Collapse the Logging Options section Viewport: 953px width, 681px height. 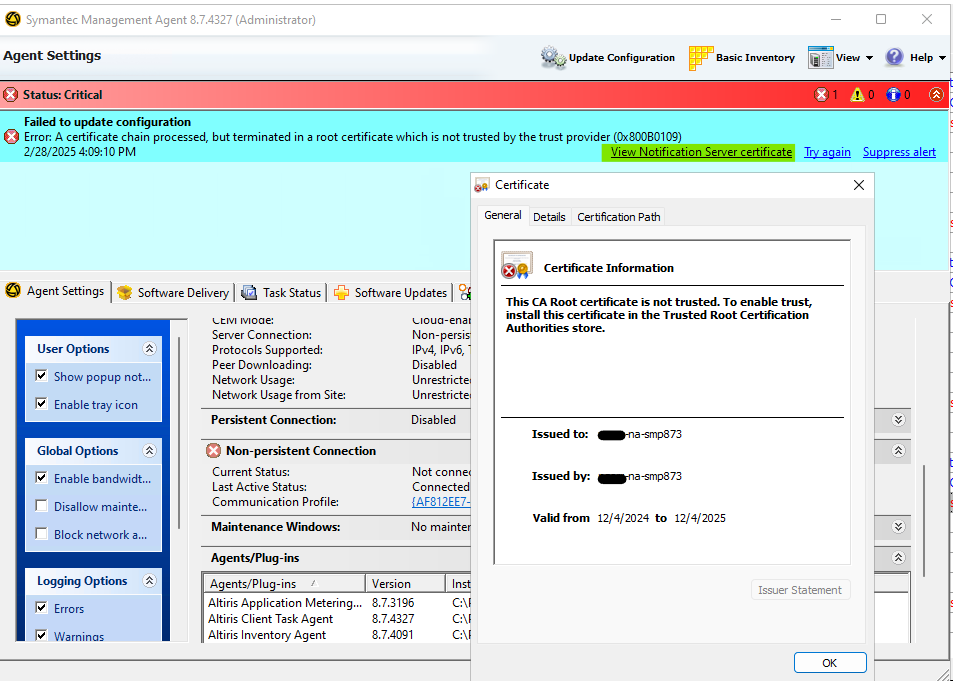coord(149,581)
